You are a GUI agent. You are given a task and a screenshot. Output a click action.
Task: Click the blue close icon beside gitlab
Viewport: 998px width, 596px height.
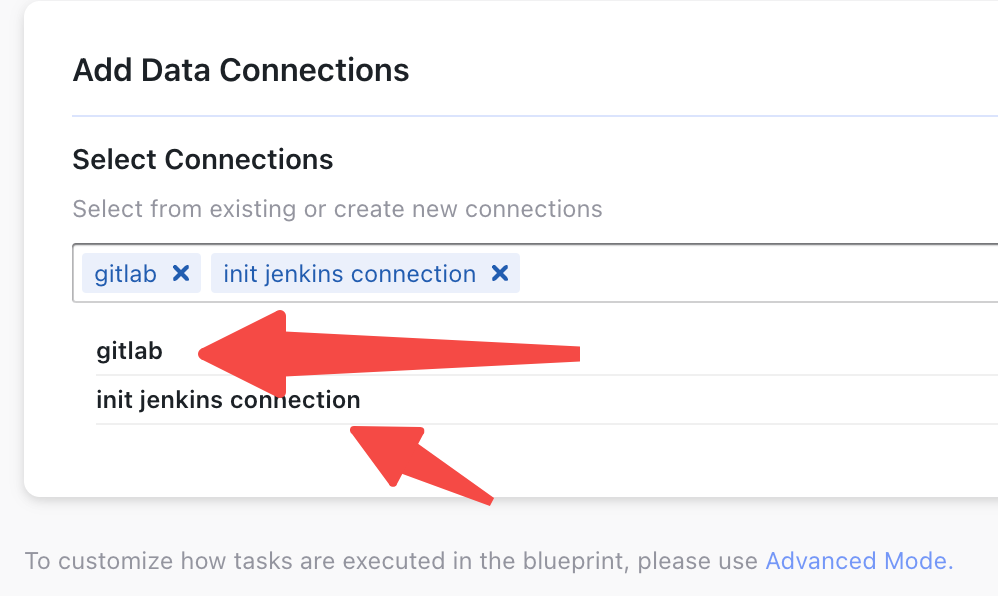coord(181,273)
